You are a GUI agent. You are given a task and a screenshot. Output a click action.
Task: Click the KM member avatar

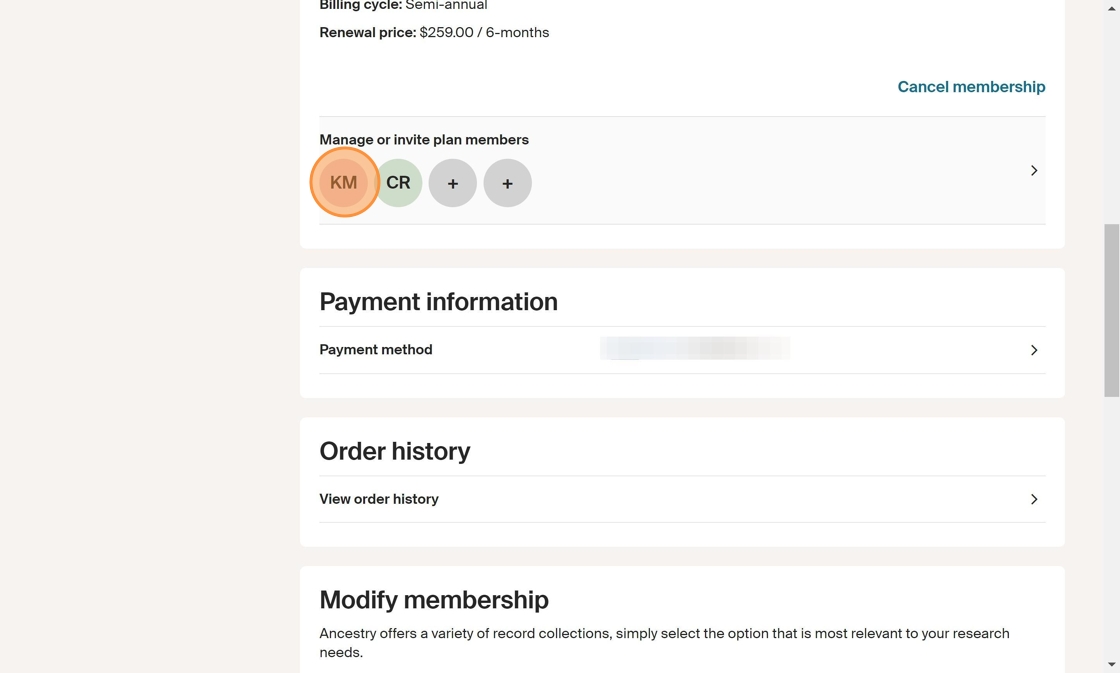click(x=344, y=183)
